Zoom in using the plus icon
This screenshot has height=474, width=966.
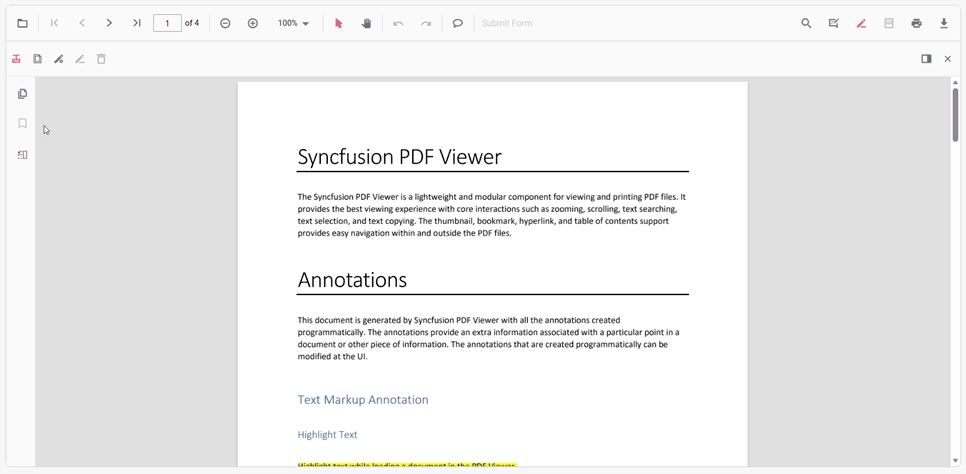[253, 23]
